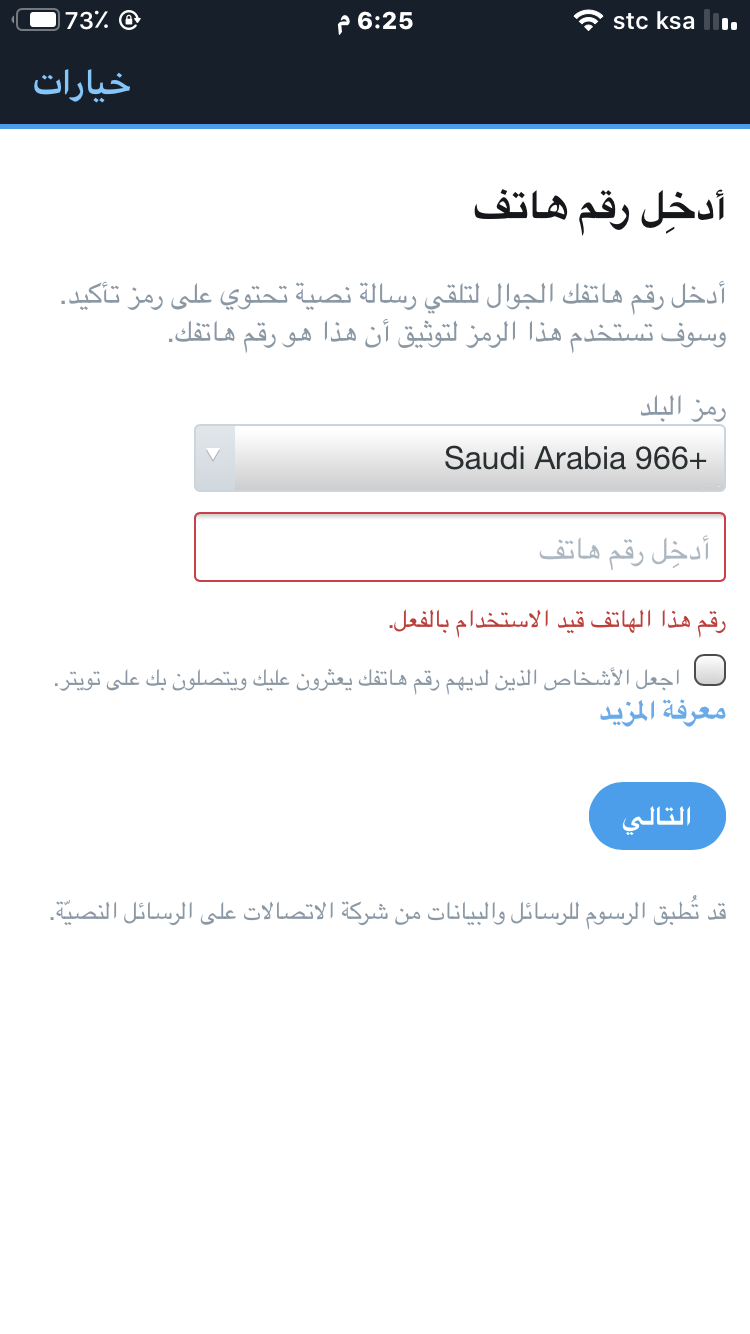Viewport: 750px width, 1334px height.
Task: Enable the find-by-phone-number checkbox
Action: 709,671
